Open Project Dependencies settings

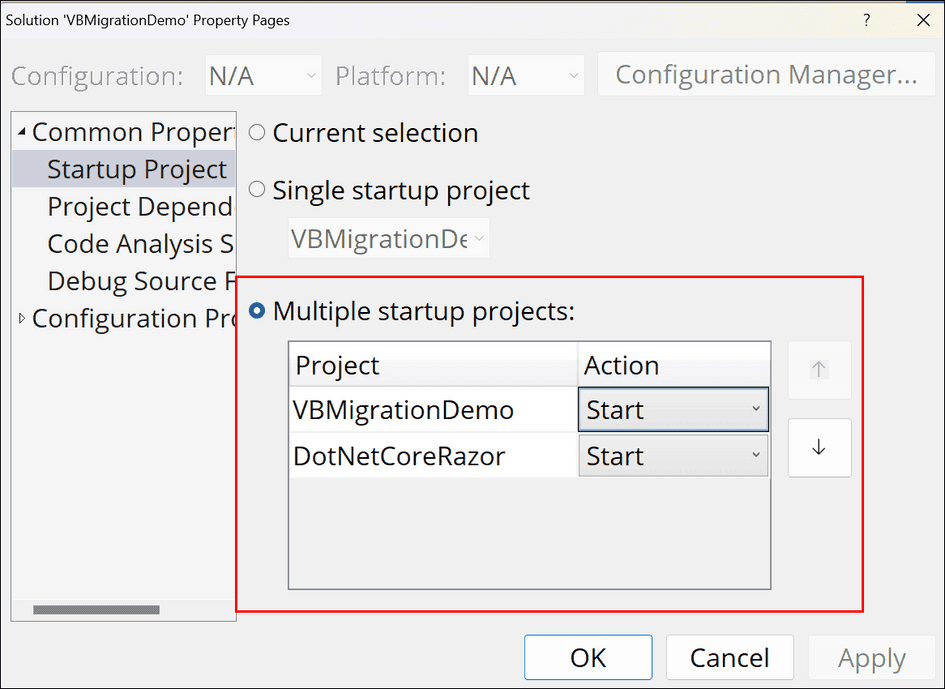(x=139, y=206)
